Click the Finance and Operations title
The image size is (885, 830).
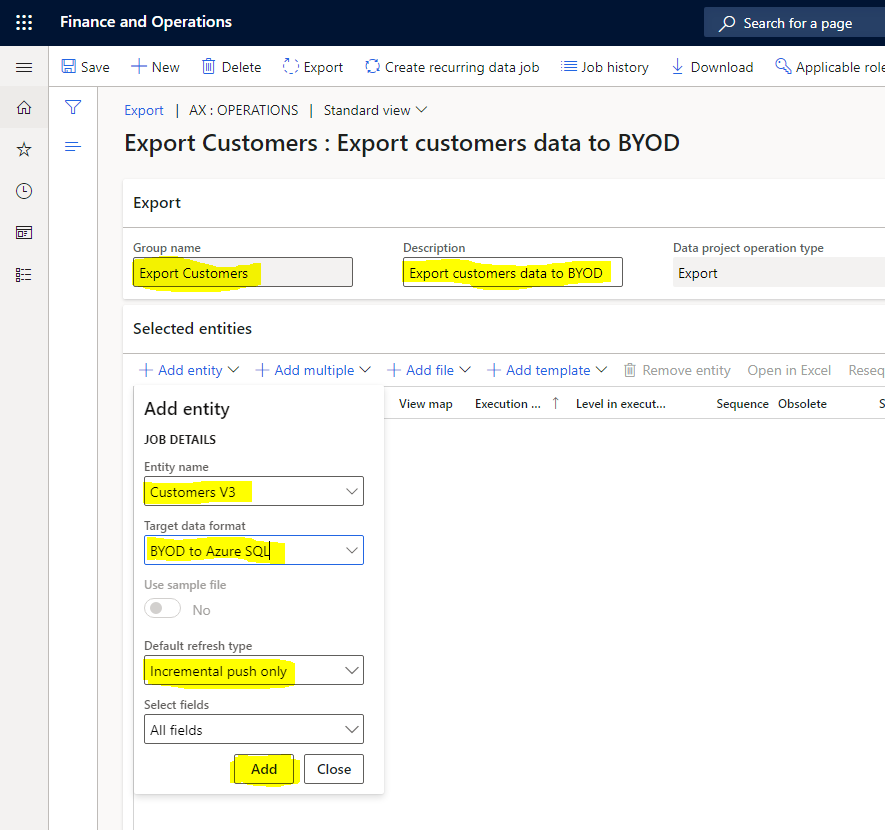tap(146, 22)
